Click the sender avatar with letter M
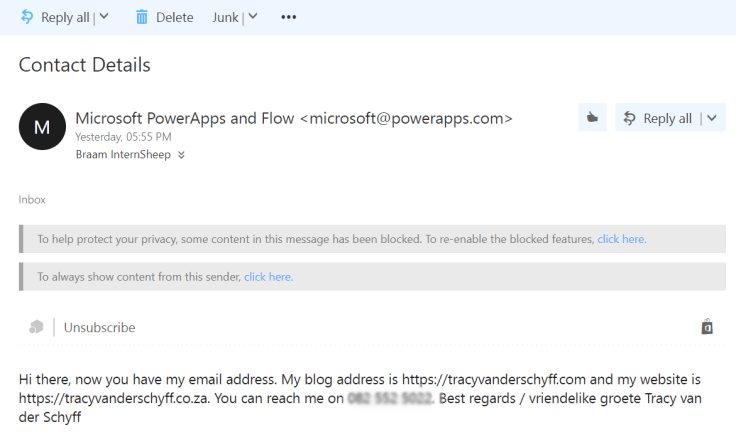The height and width of the screenshot is (432, 736). click(42, 127)
